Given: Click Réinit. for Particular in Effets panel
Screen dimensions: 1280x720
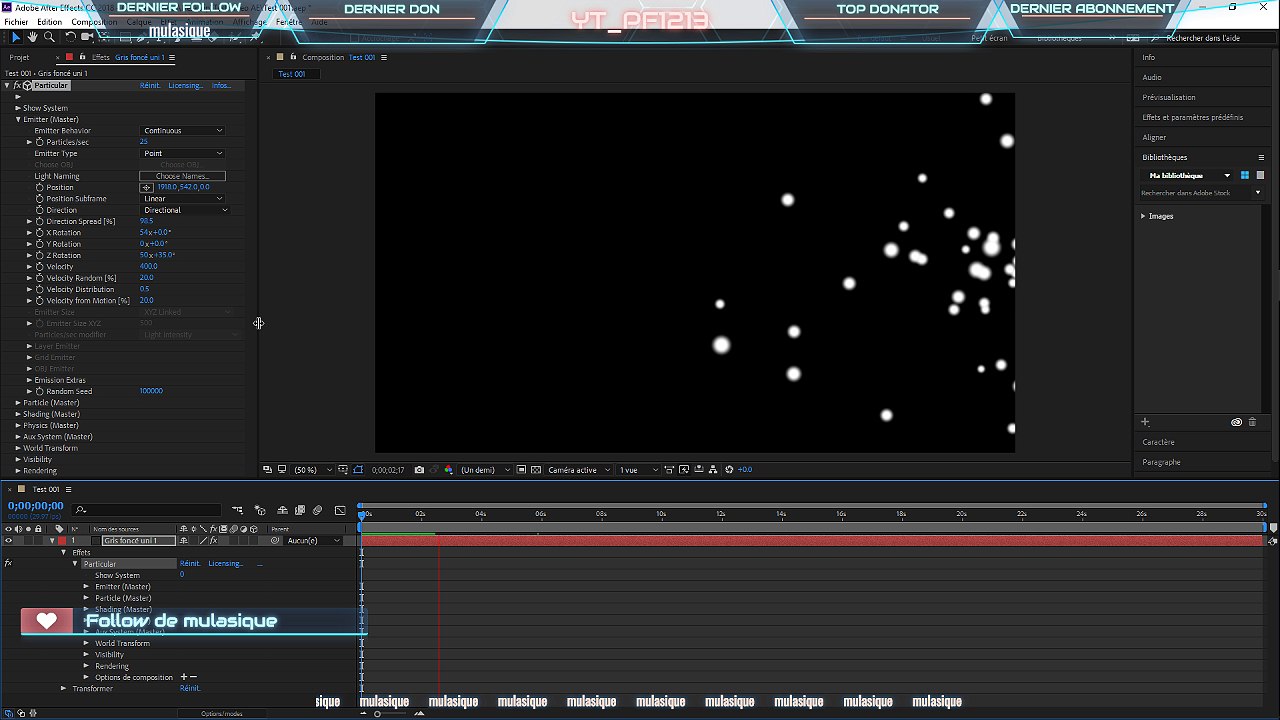Looking at the screenshot, I should point(150,85).
